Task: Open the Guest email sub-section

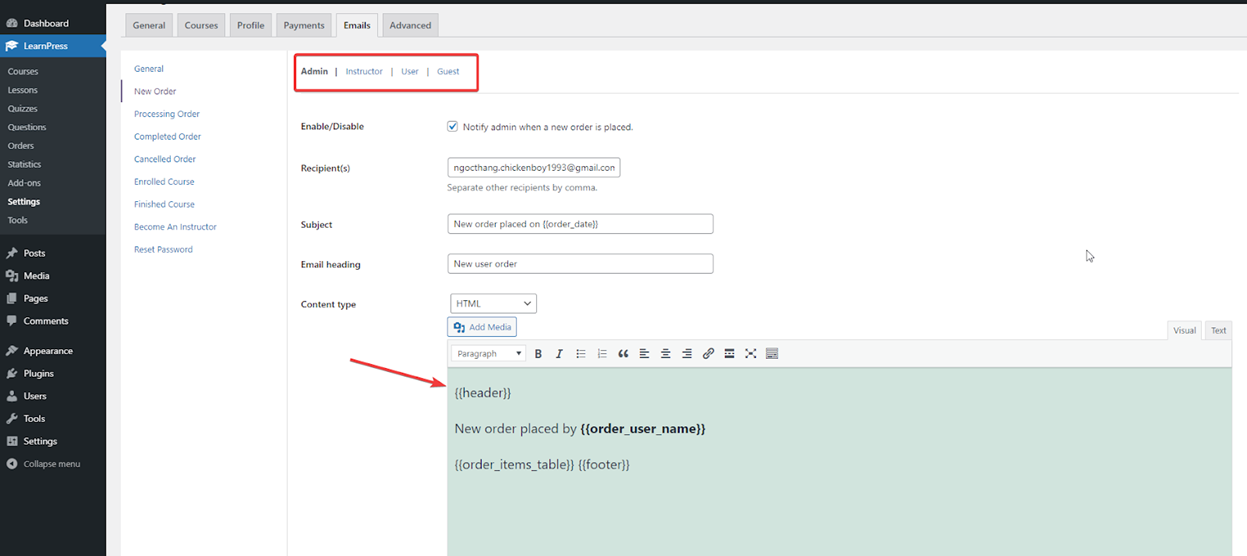Action: pos(448,71)
